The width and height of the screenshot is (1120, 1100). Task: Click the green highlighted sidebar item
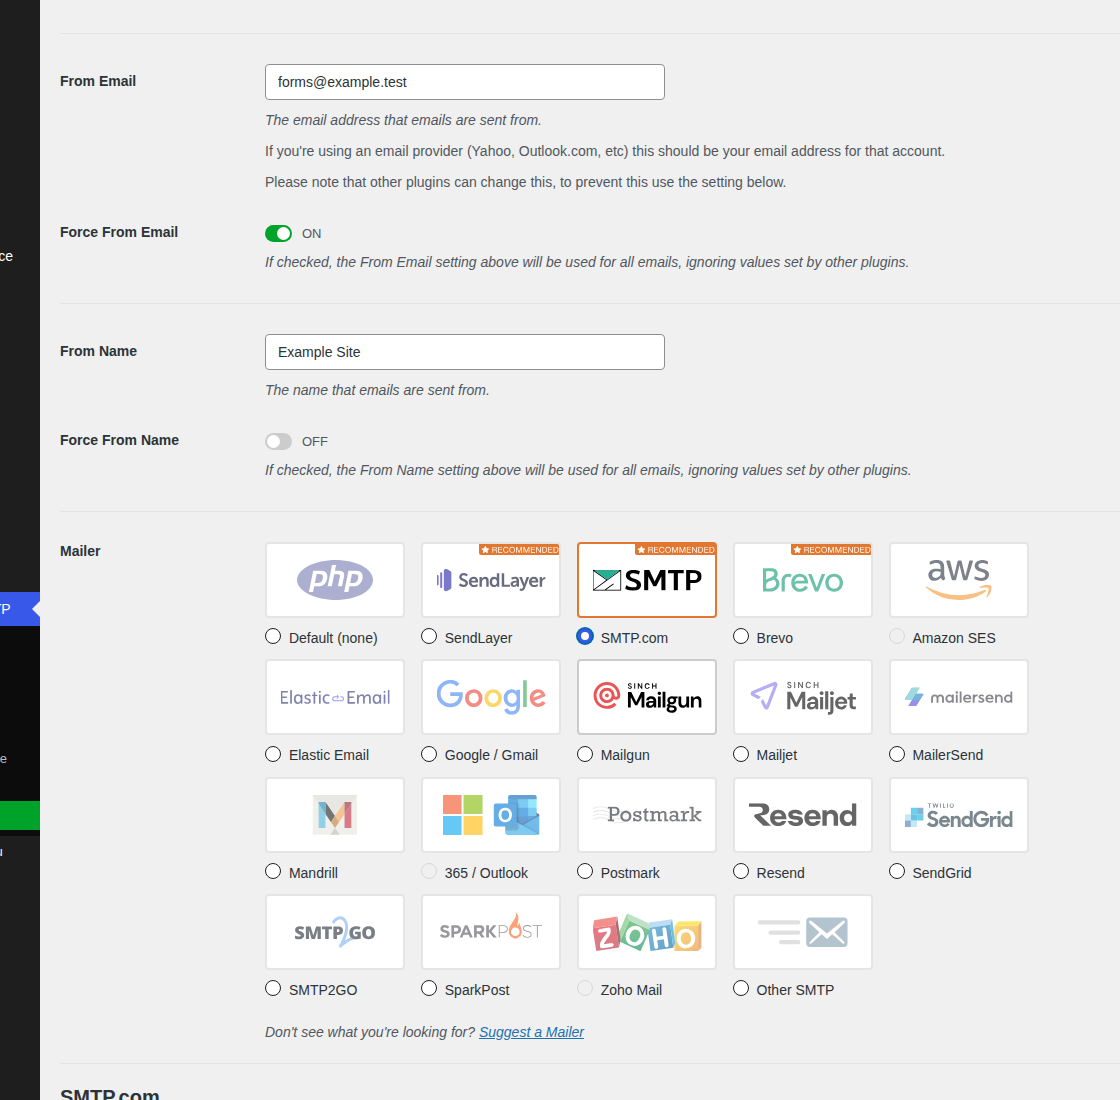tap(20, 816)
